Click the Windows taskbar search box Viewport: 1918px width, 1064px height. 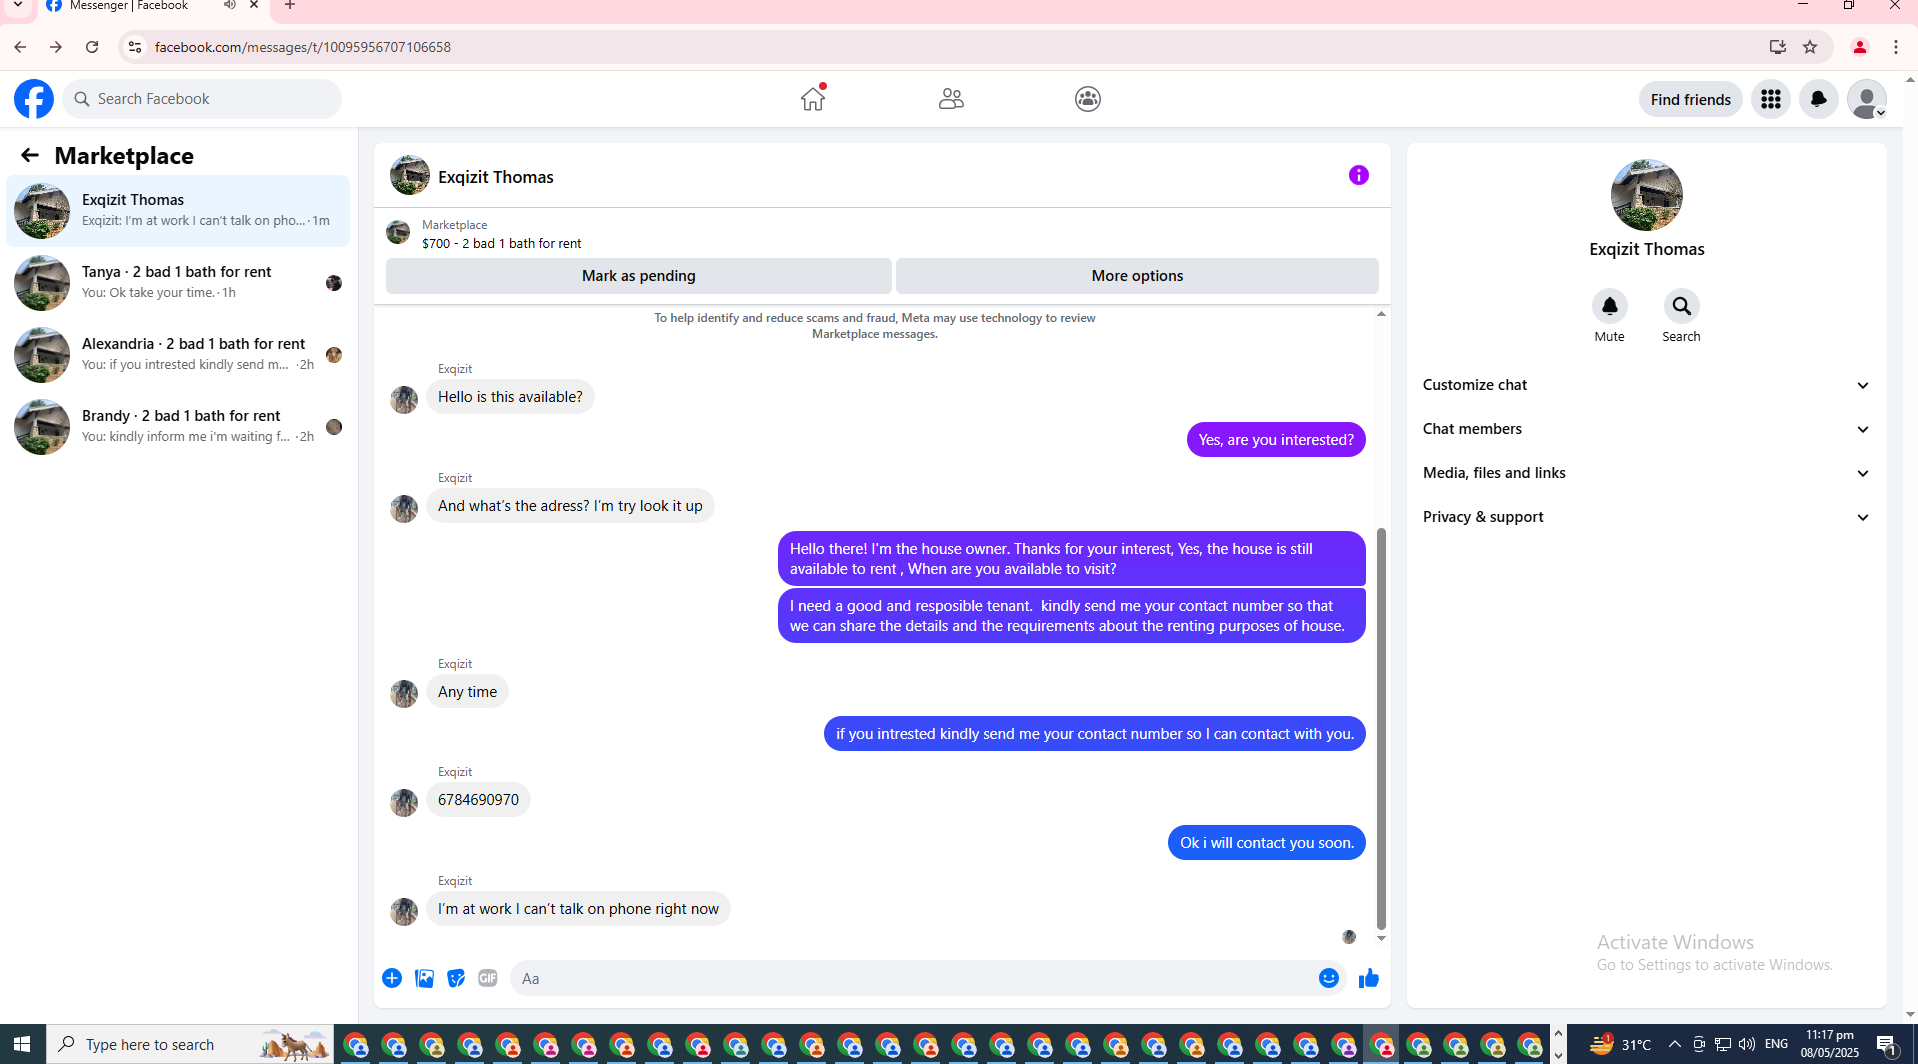190,1044
